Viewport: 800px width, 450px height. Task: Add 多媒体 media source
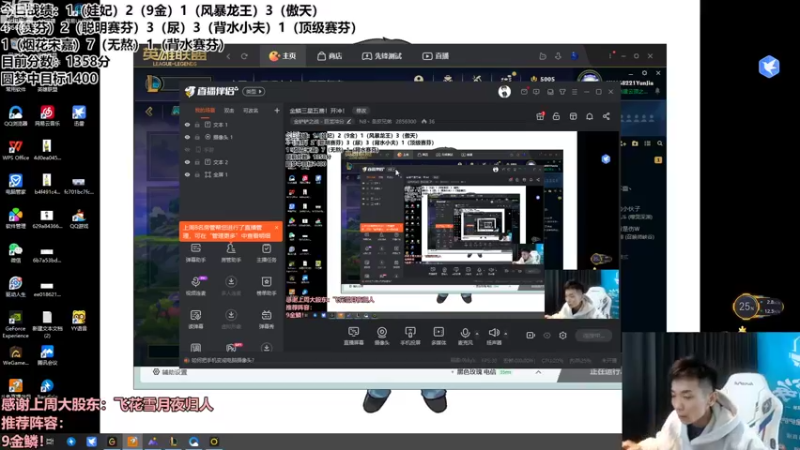click(x=438, y=336)
